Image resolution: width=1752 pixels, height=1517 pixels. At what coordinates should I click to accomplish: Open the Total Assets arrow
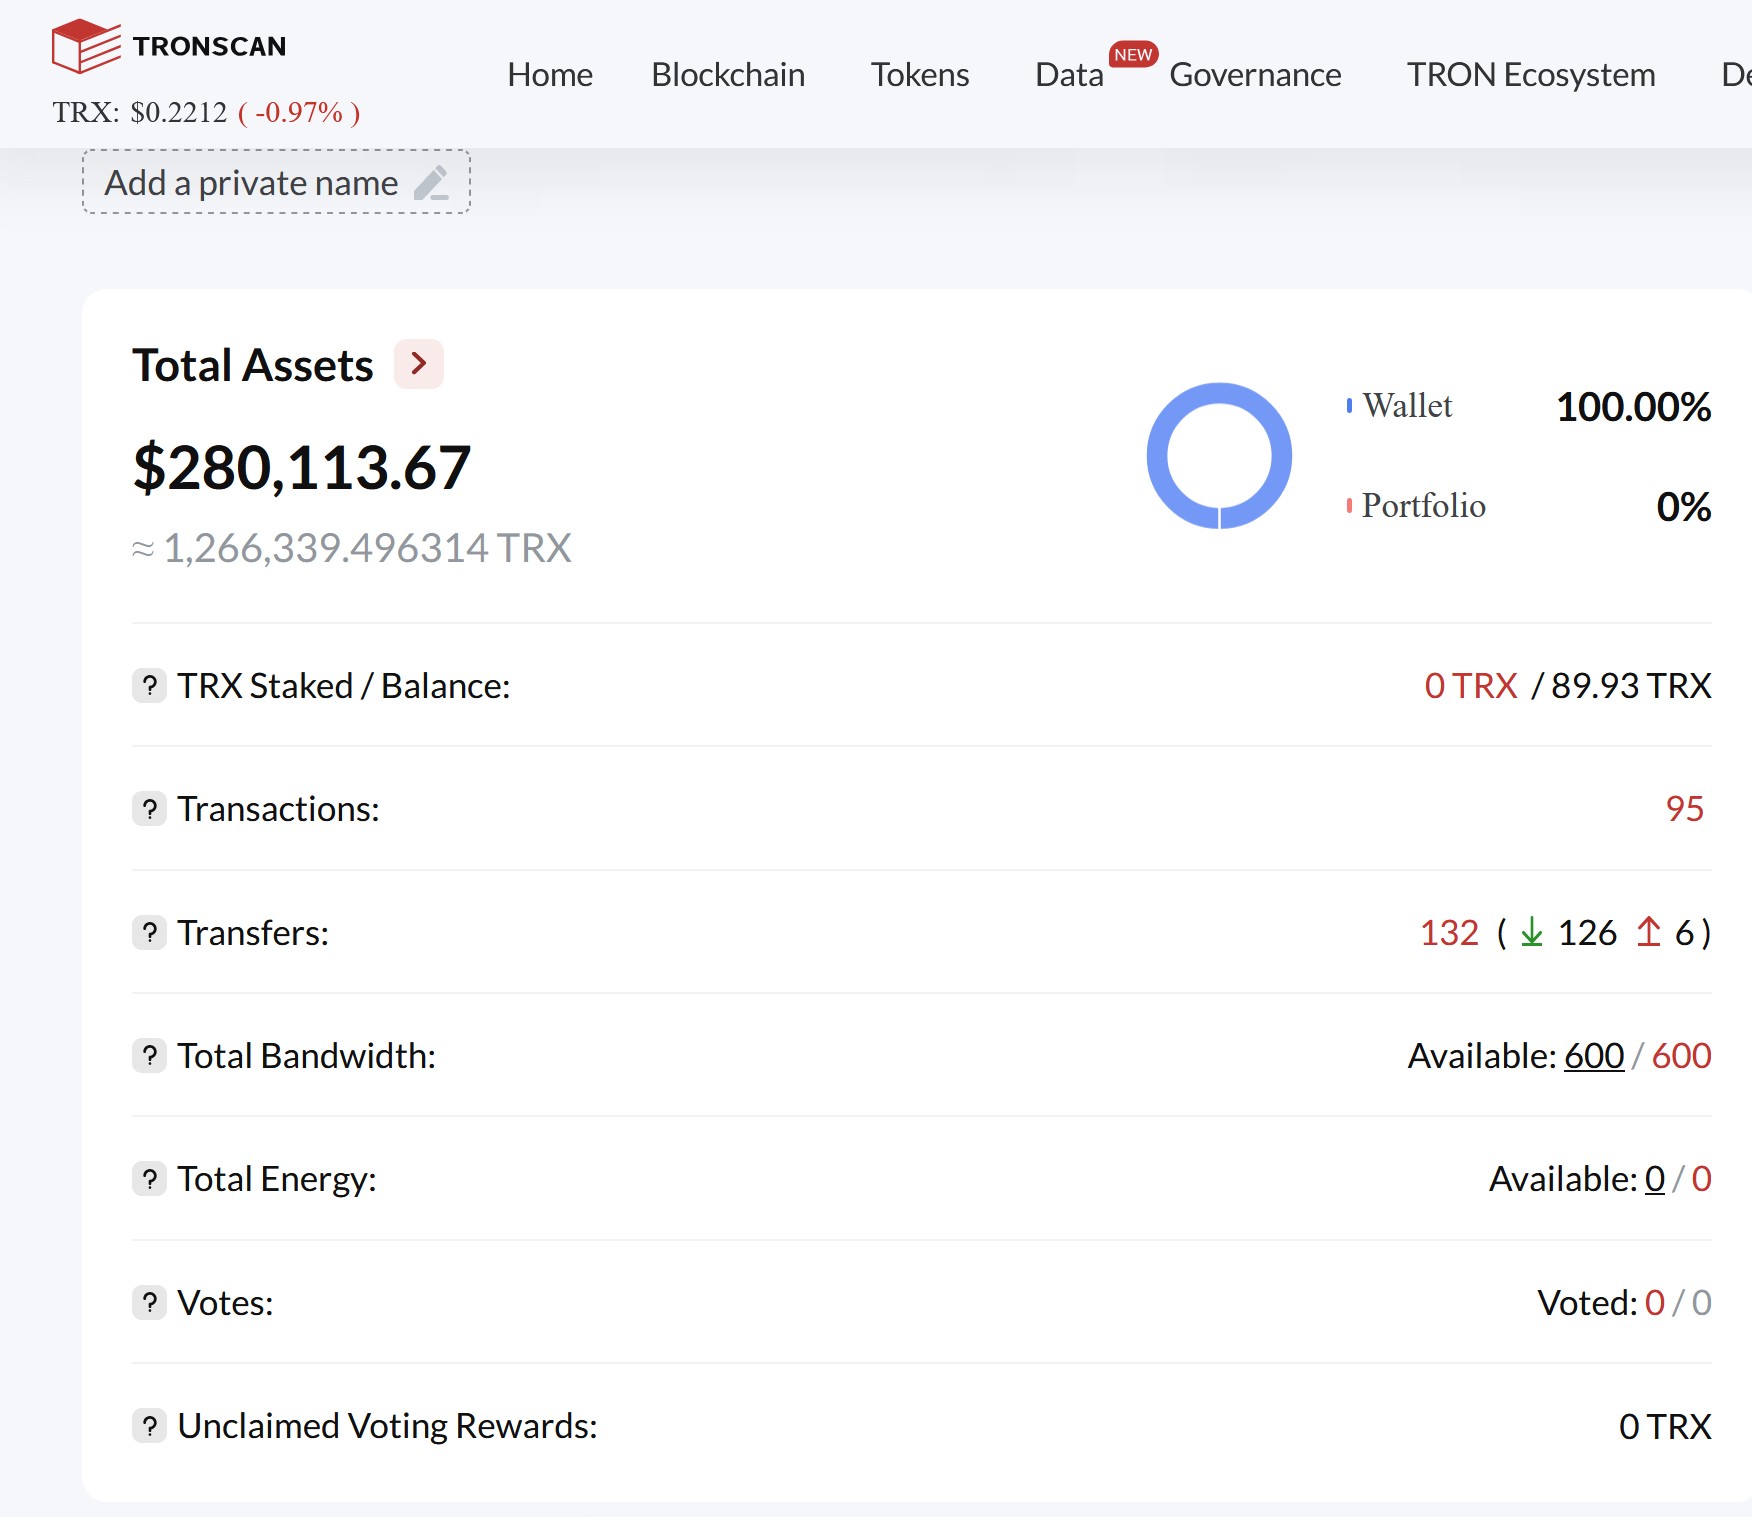pos(419,364)
